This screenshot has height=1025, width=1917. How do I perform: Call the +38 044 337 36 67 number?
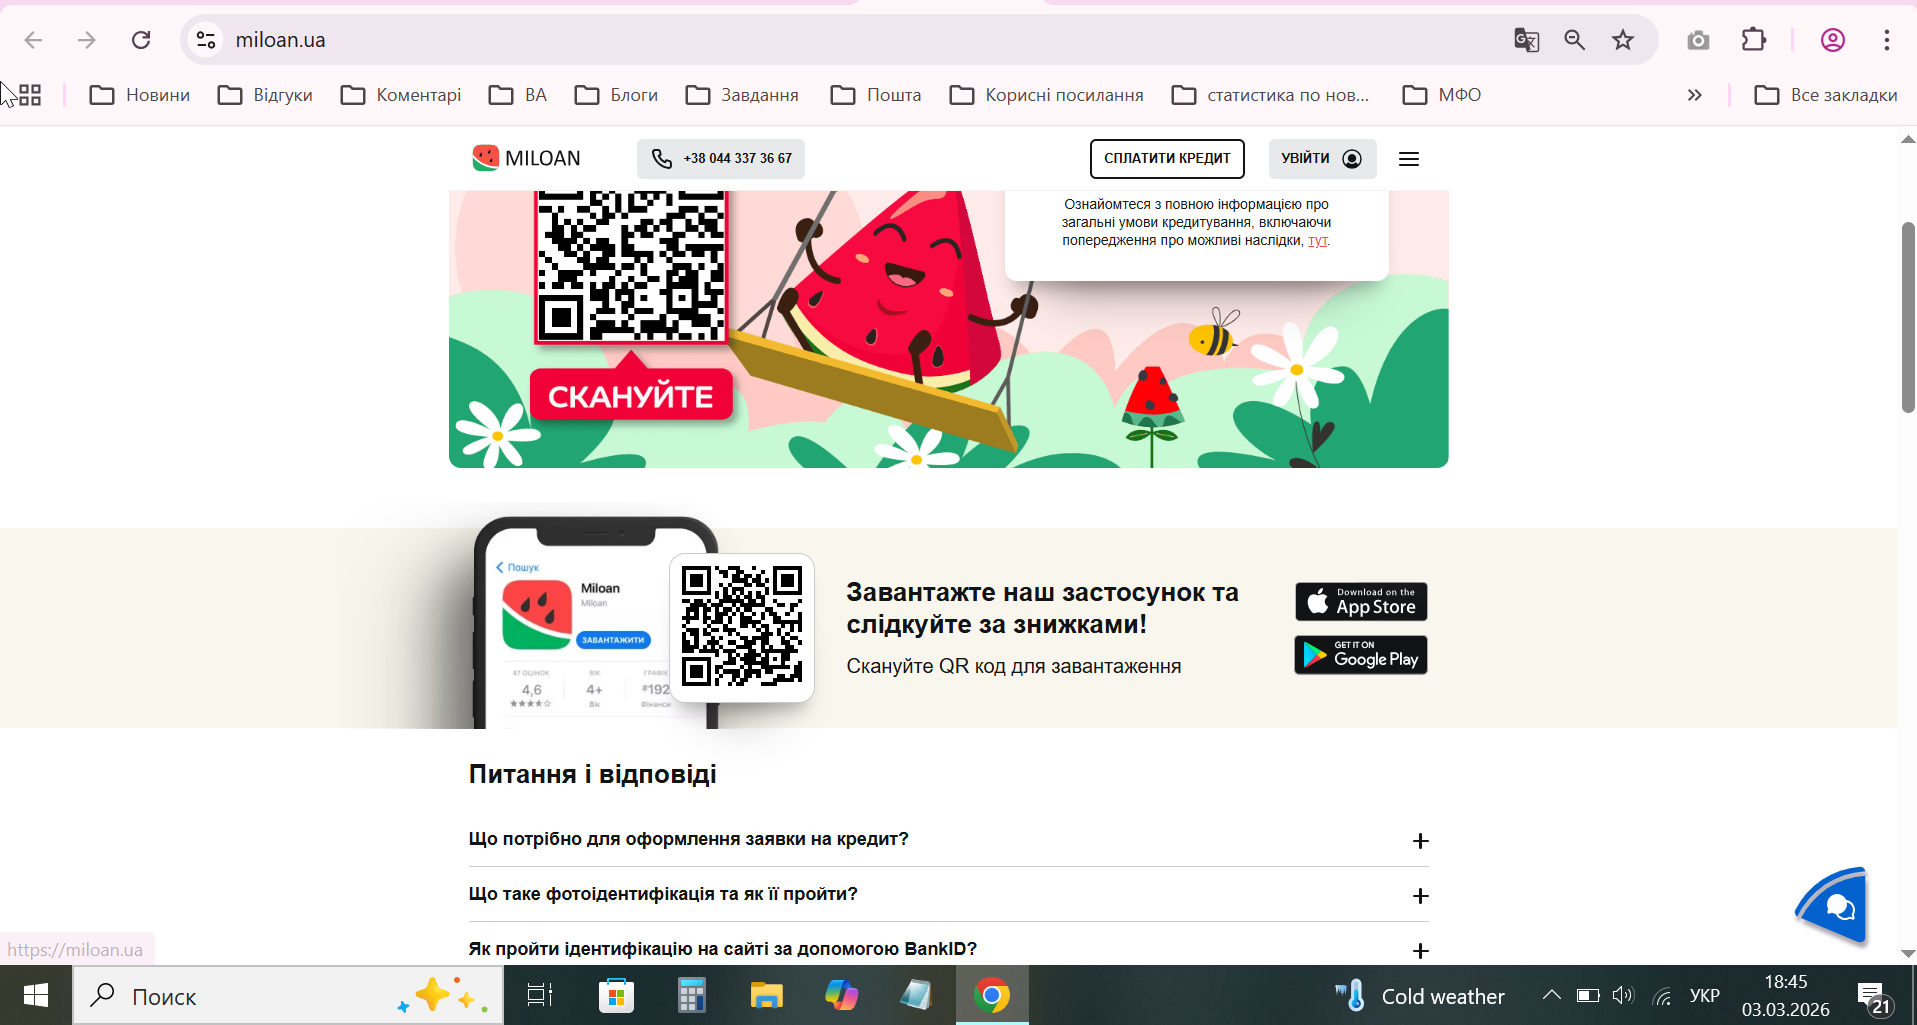click(721, 159)
